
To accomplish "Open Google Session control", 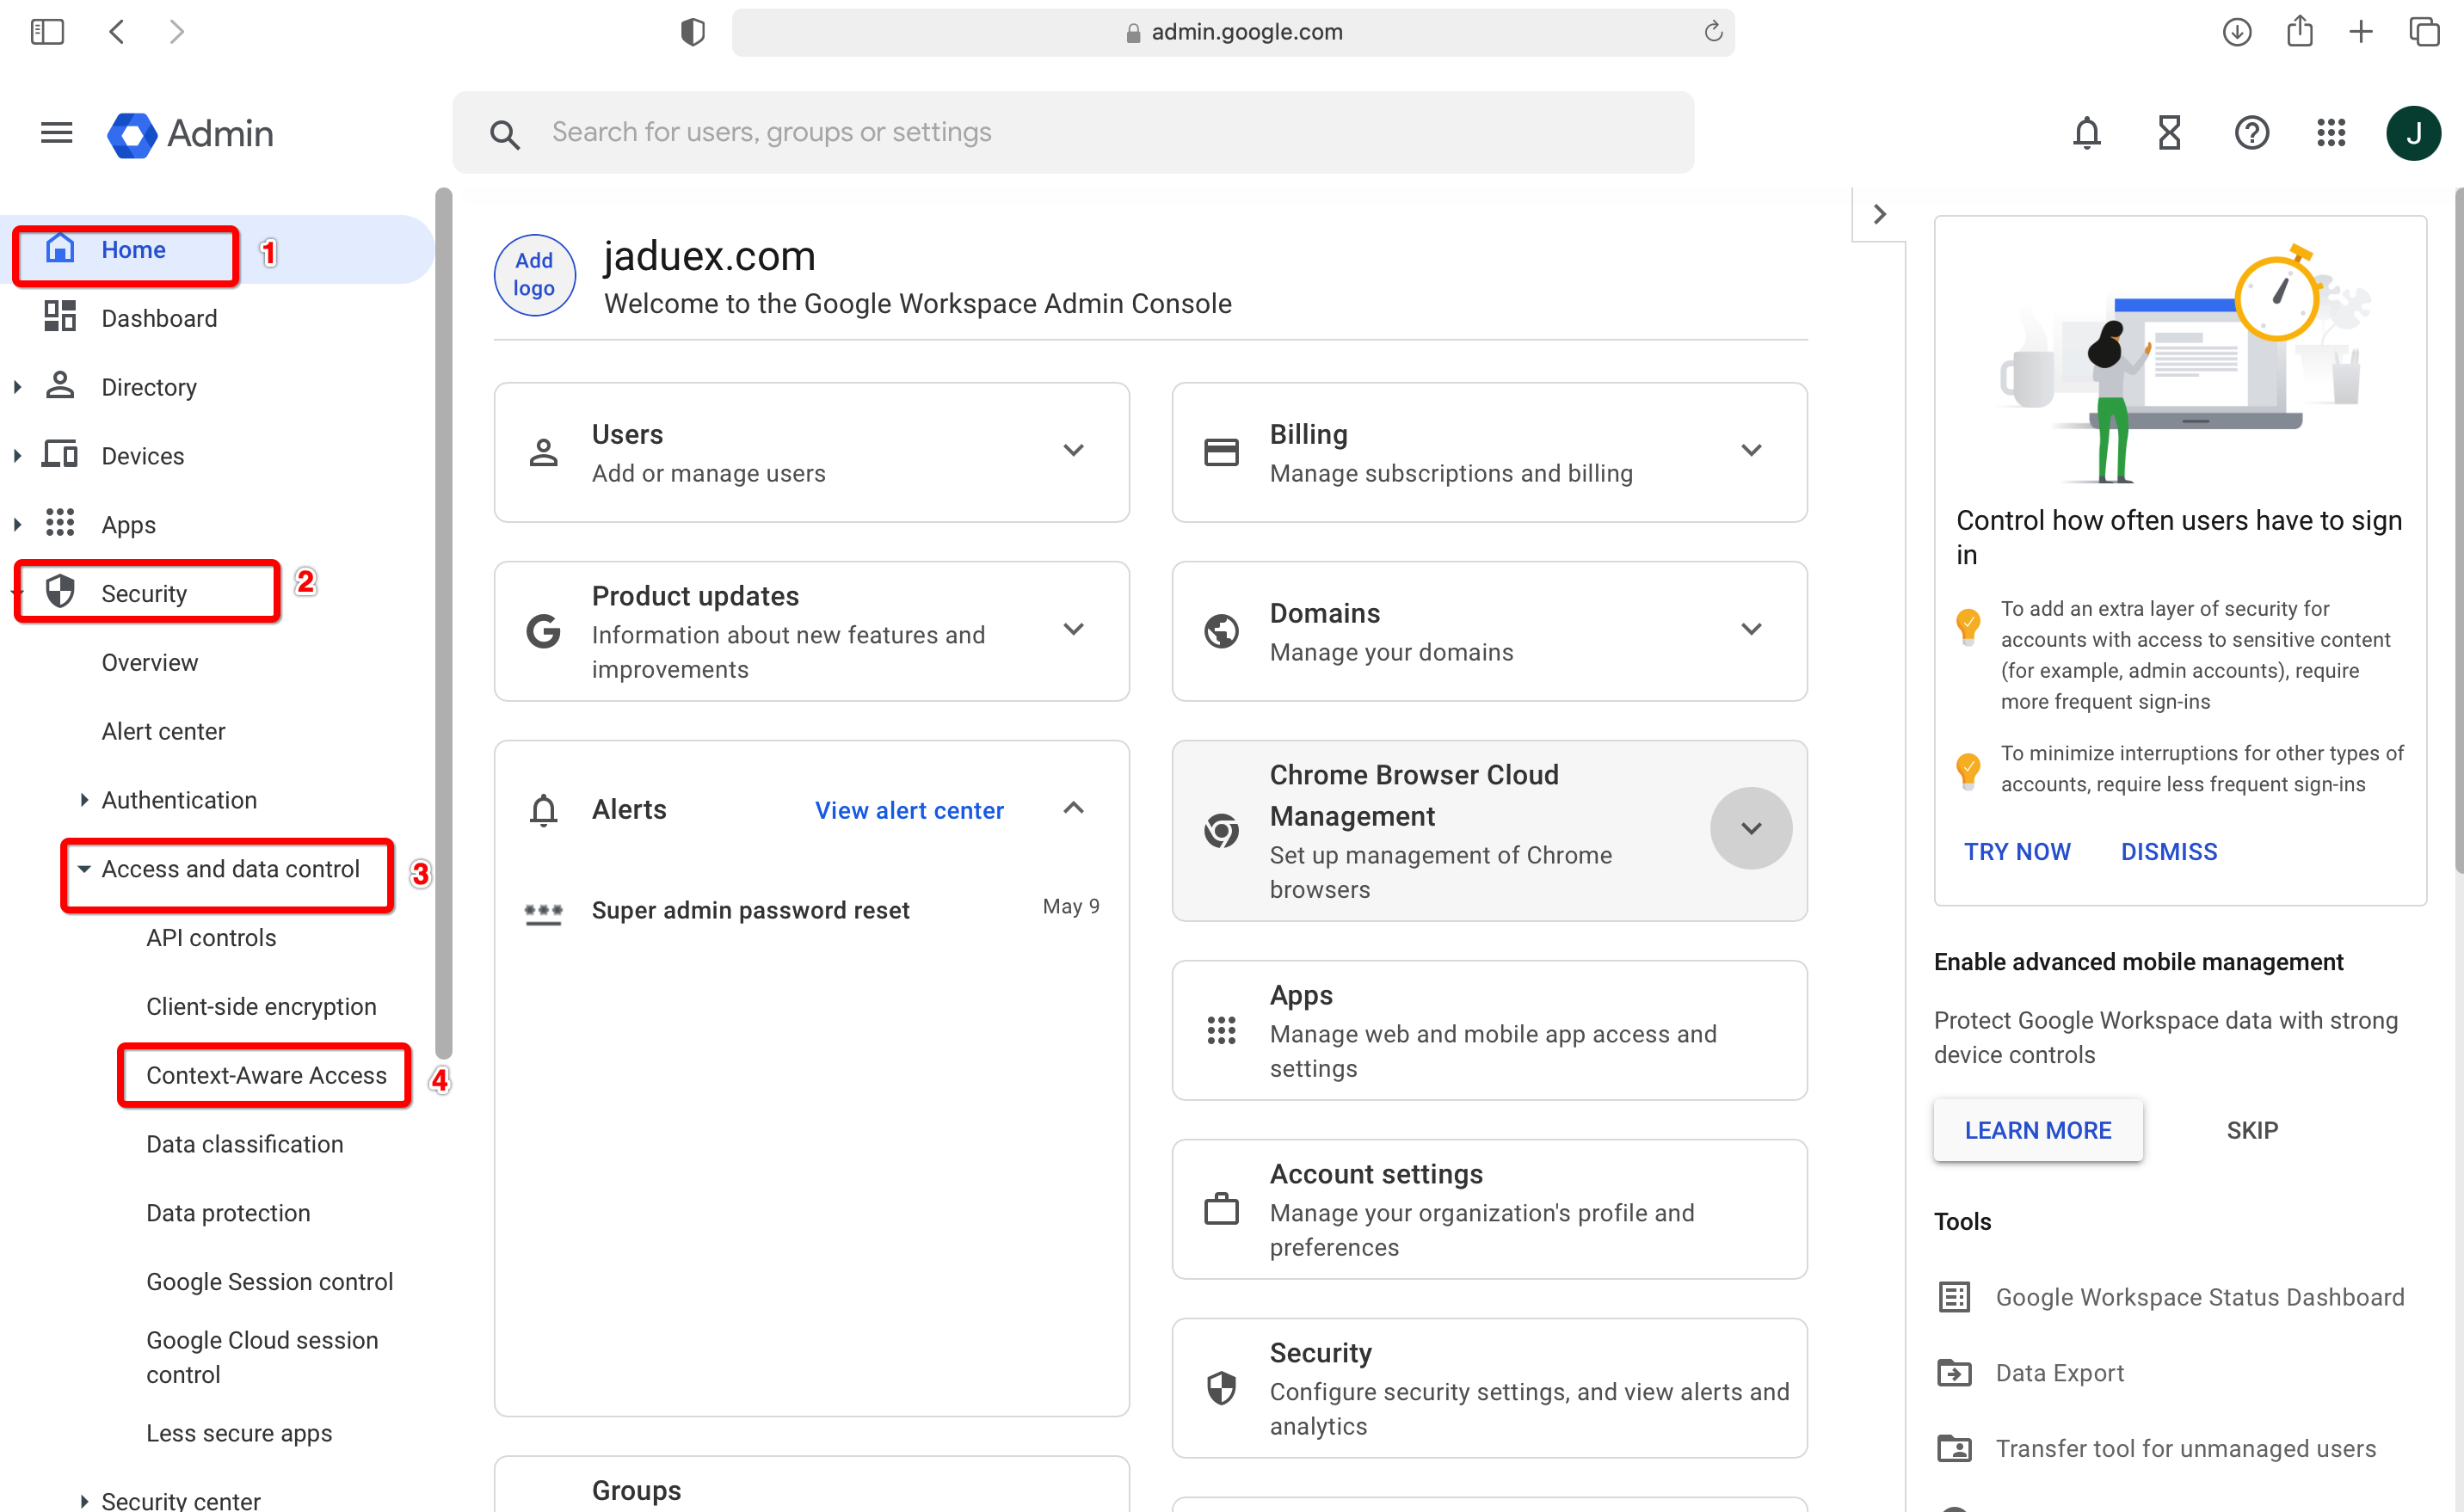I will [270, 1281].
